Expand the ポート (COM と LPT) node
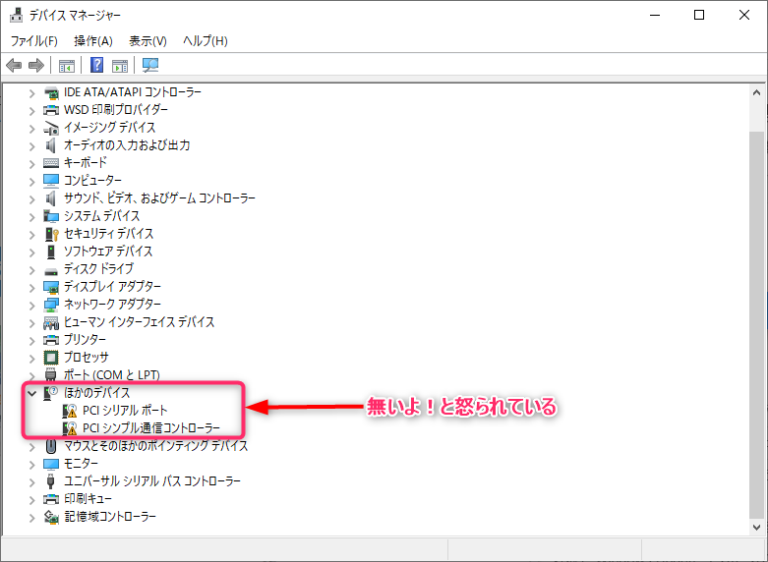The width and height of the screenshot is (768, 562). pyautogui.click(x=32, y=375)
